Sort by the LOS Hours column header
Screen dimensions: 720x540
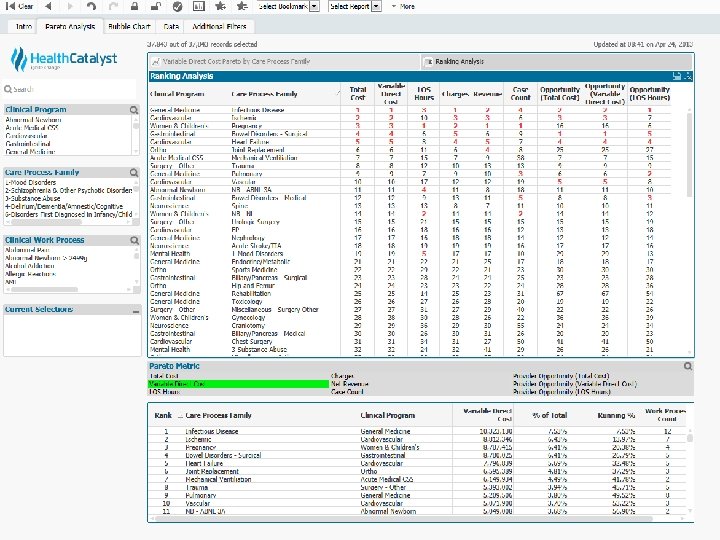click(x=423, y=94)
